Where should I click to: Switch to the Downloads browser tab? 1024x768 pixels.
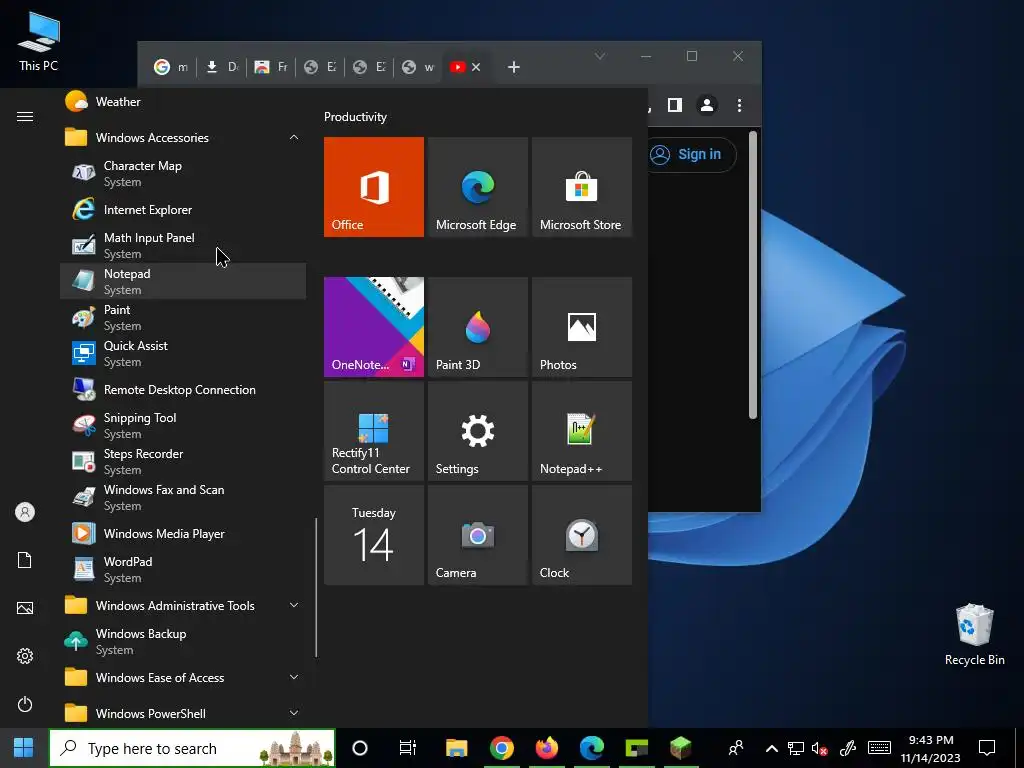point(222,67)
